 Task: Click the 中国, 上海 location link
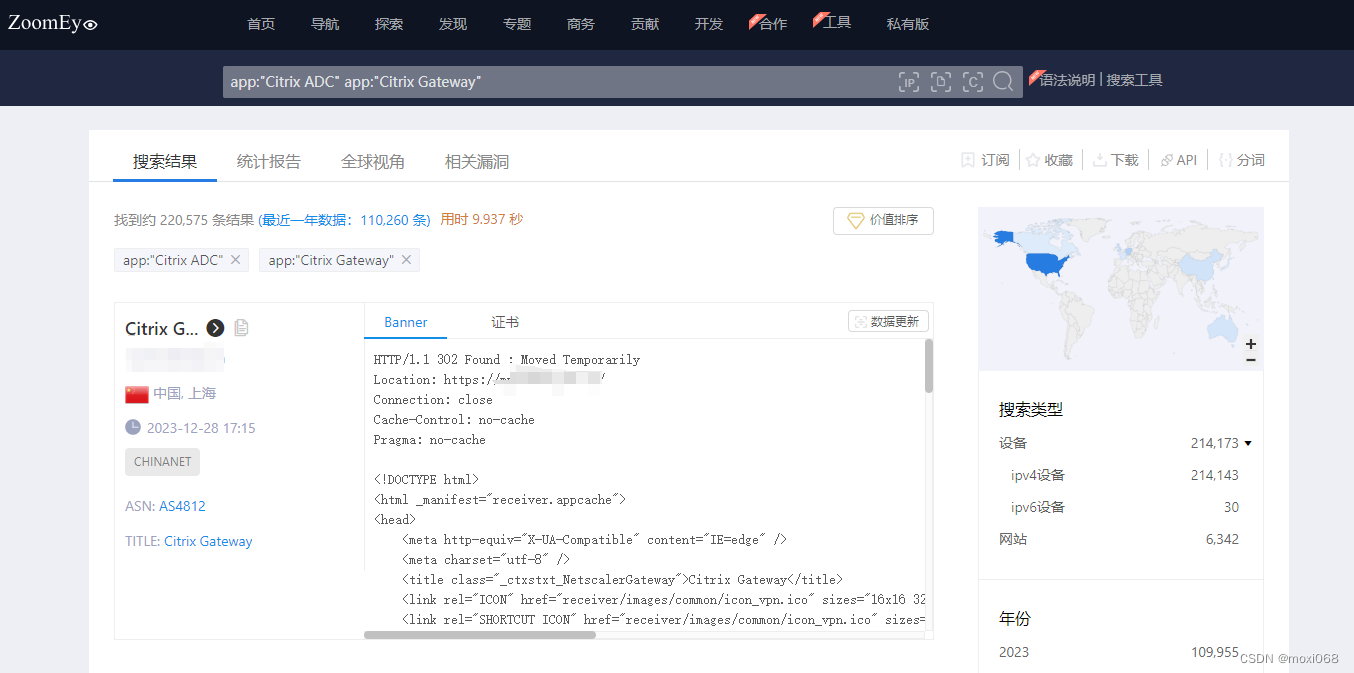[x=185, y=394]
